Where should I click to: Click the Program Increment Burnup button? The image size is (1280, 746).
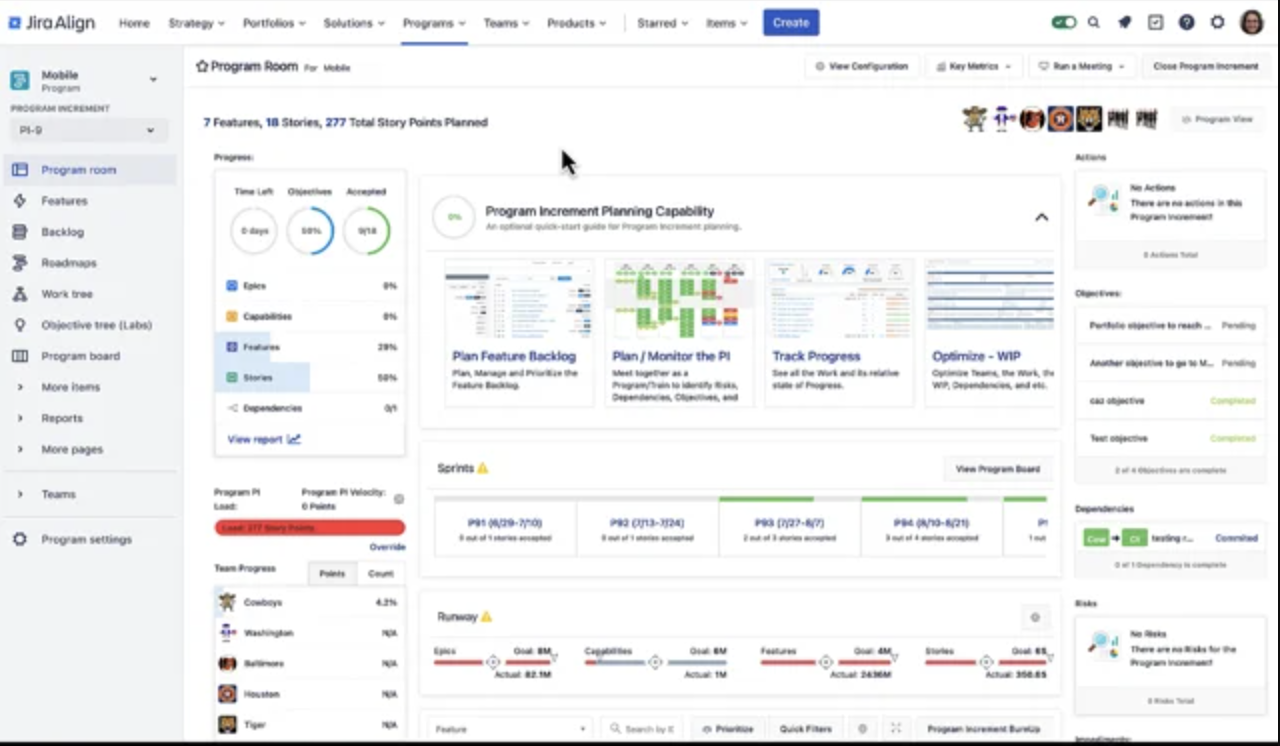982,729
